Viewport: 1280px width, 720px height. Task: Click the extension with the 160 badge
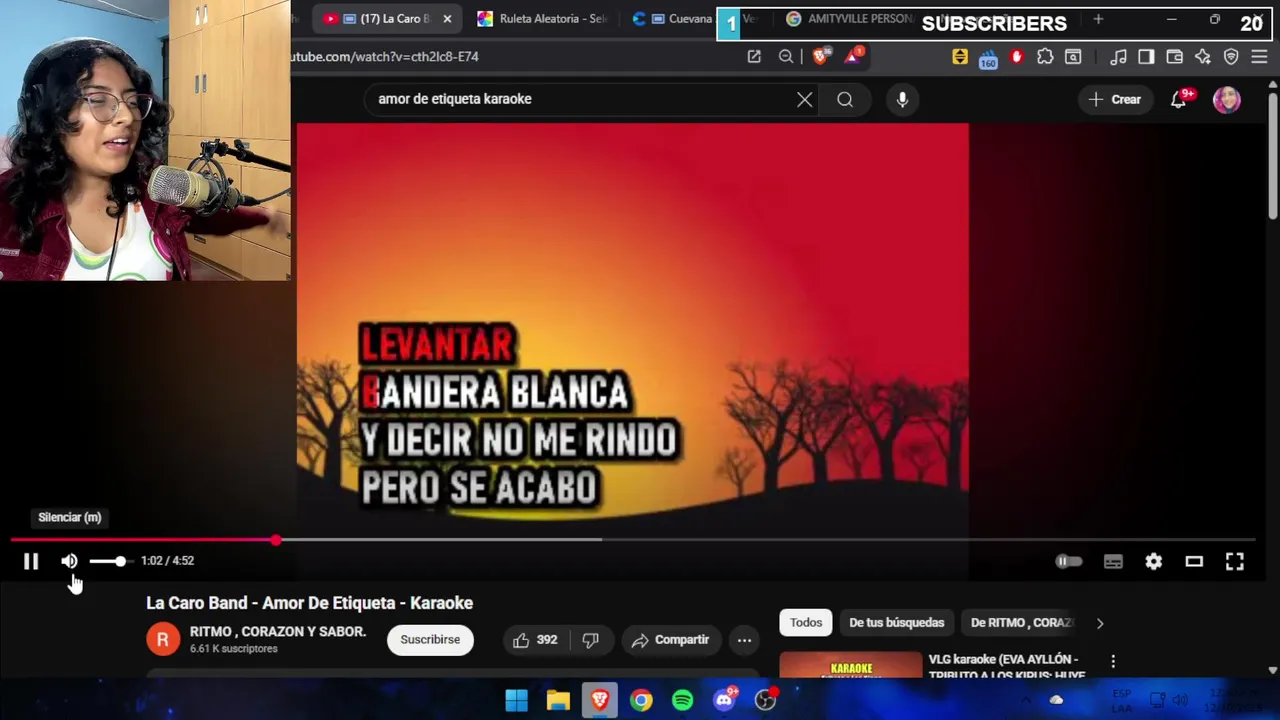pos(988,58)
